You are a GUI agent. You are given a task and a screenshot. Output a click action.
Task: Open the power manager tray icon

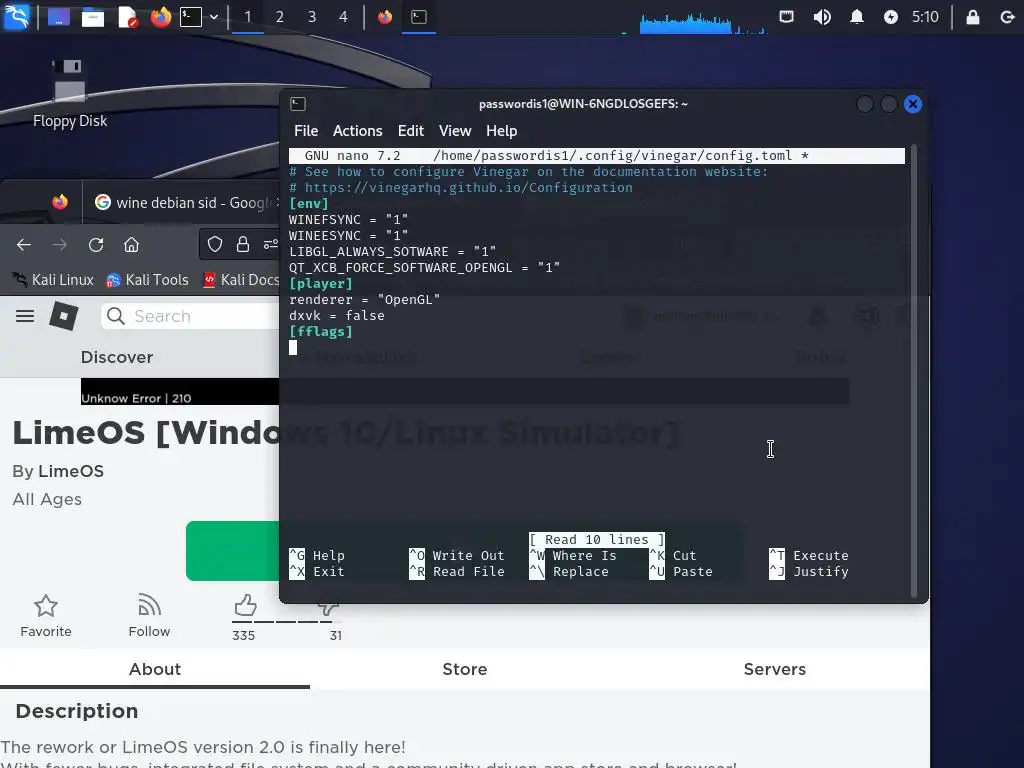891,16
